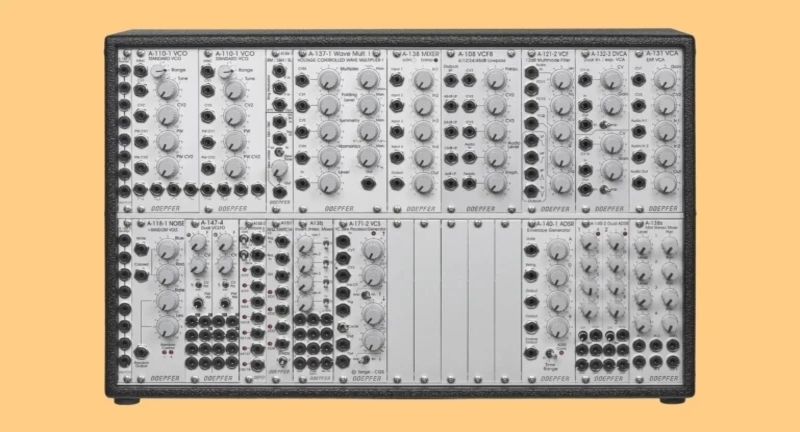Click the 'A-138 MIXER' module title
800x432 pixels.
(x=420, y=54)
